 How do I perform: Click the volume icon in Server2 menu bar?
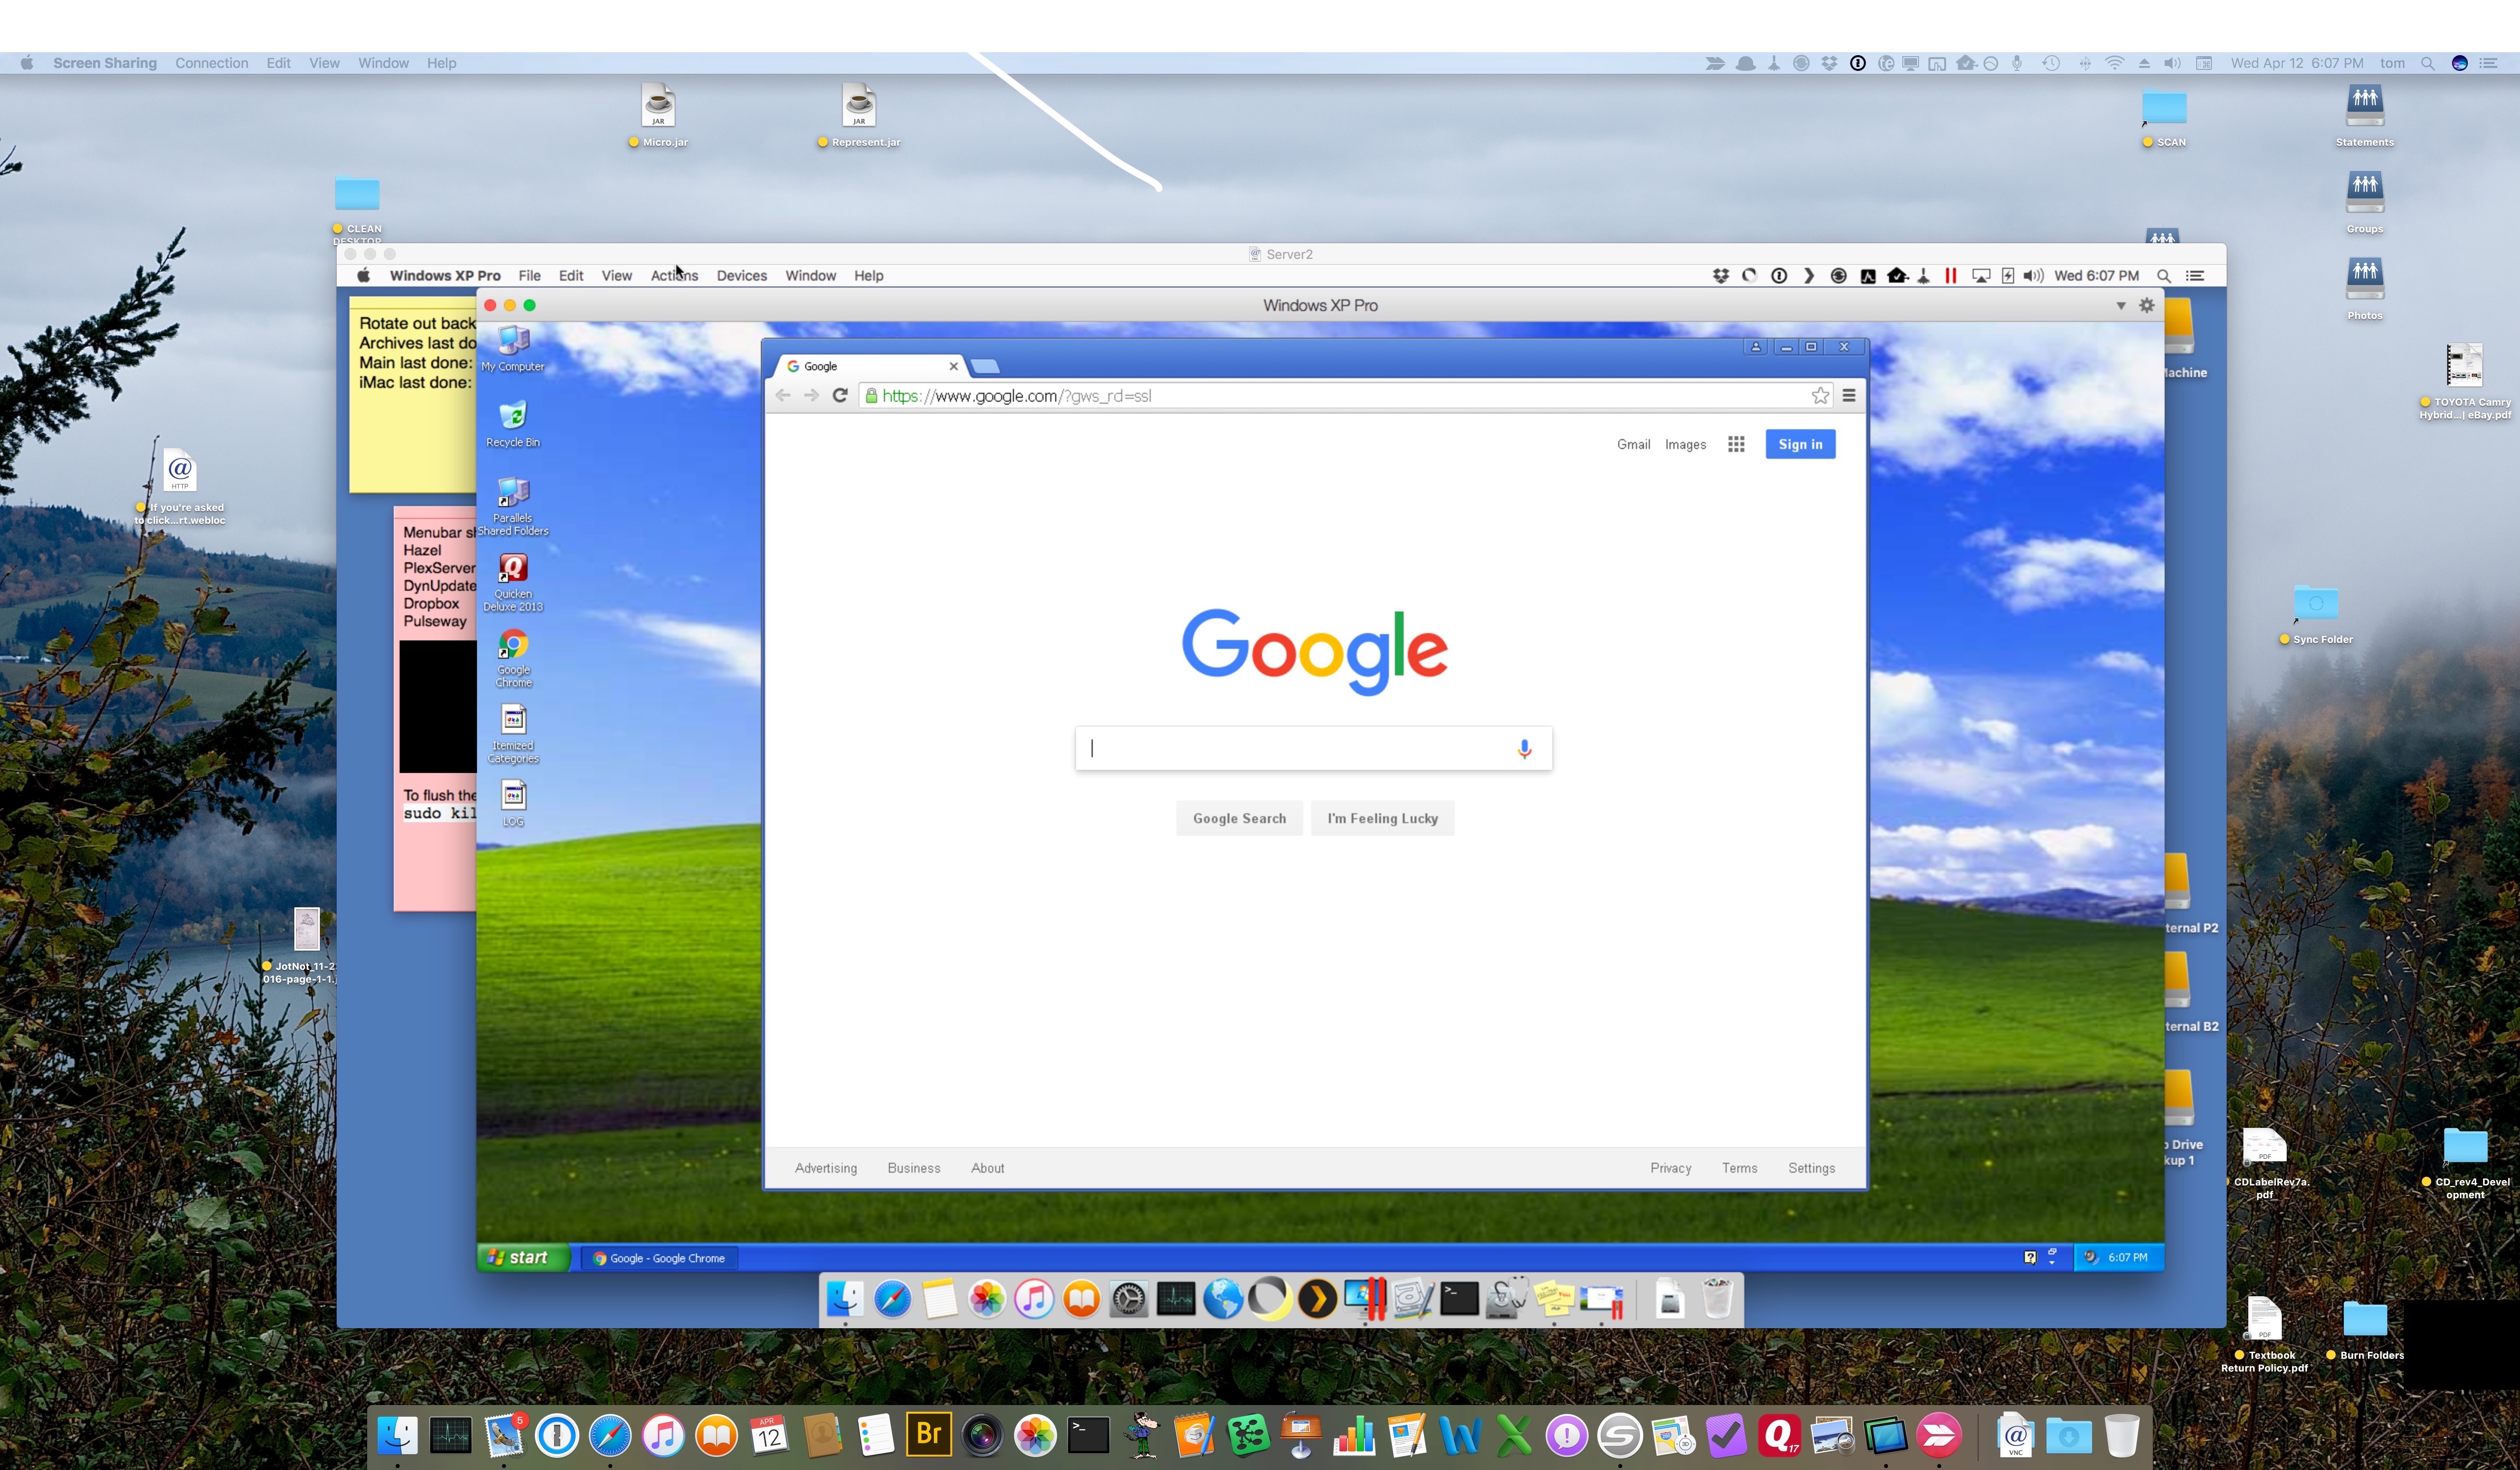2033,276
